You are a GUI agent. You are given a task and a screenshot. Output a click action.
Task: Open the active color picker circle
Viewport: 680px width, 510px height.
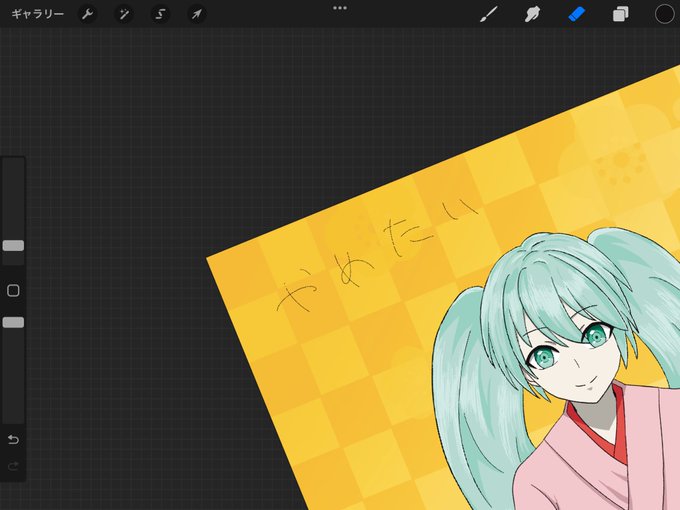(x=664, y=14)
